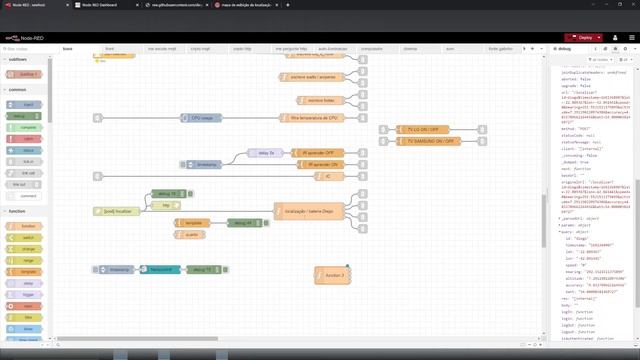Open the search flows icon in footer
The height and width of the screenshot is (360, 640).
(58, 345)
